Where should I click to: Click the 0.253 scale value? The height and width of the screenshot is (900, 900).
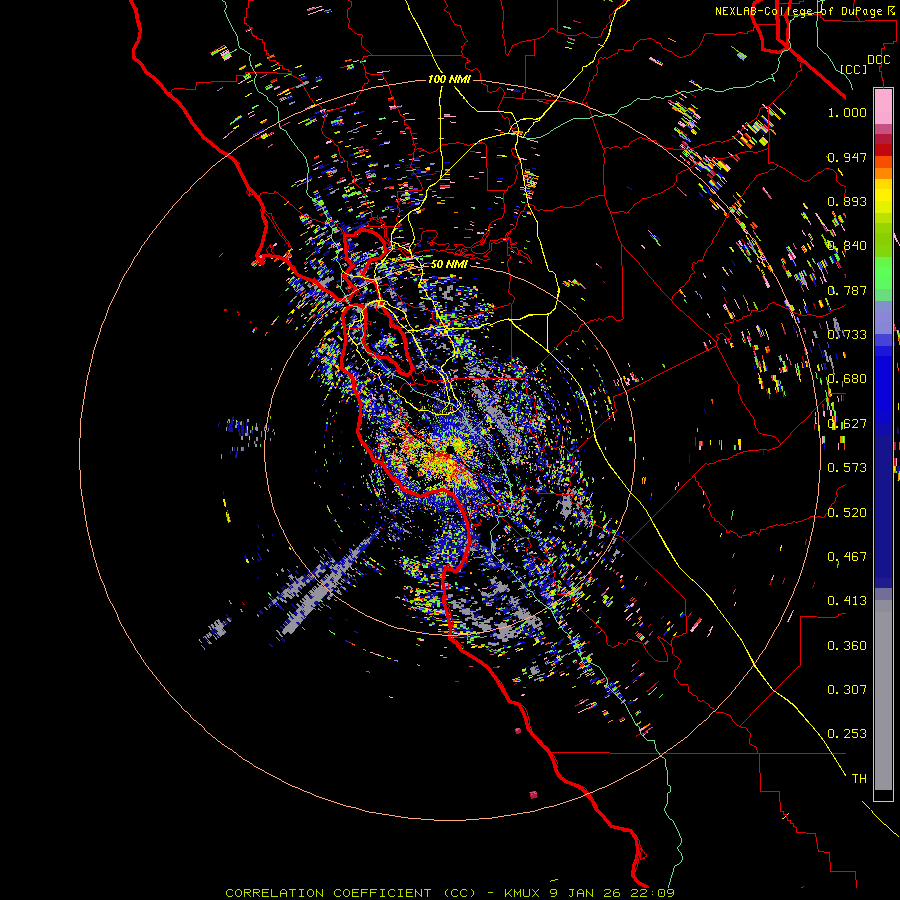click(x=847, y=734)
